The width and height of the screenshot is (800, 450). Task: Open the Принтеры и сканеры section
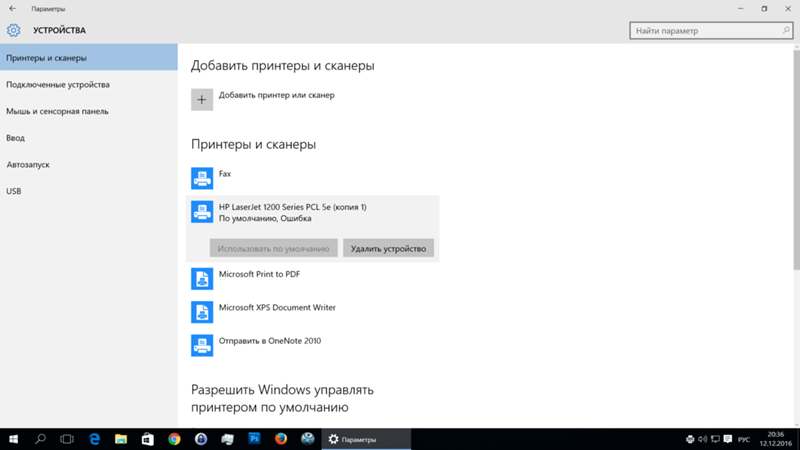click(x=89, y=58)
